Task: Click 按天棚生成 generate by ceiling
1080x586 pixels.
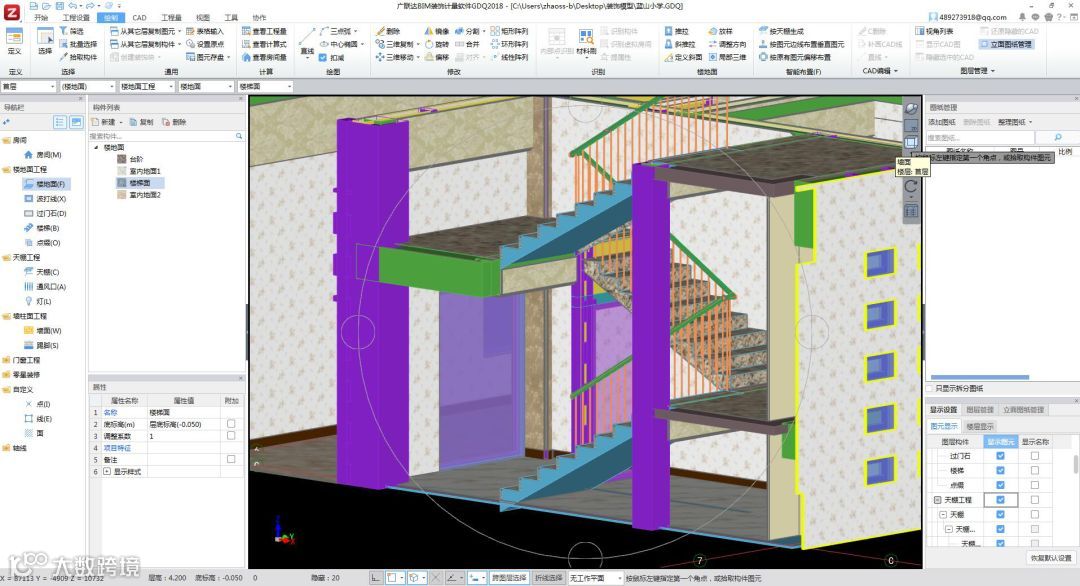Action: [x=781, y=31]
